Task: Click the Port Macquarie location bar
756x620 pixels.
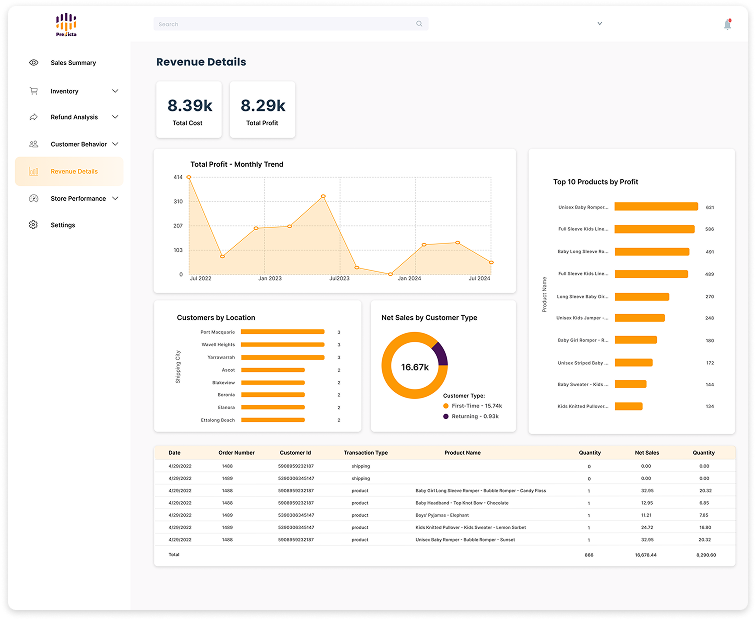Action: pyautogui.click(x=283, y=332)
